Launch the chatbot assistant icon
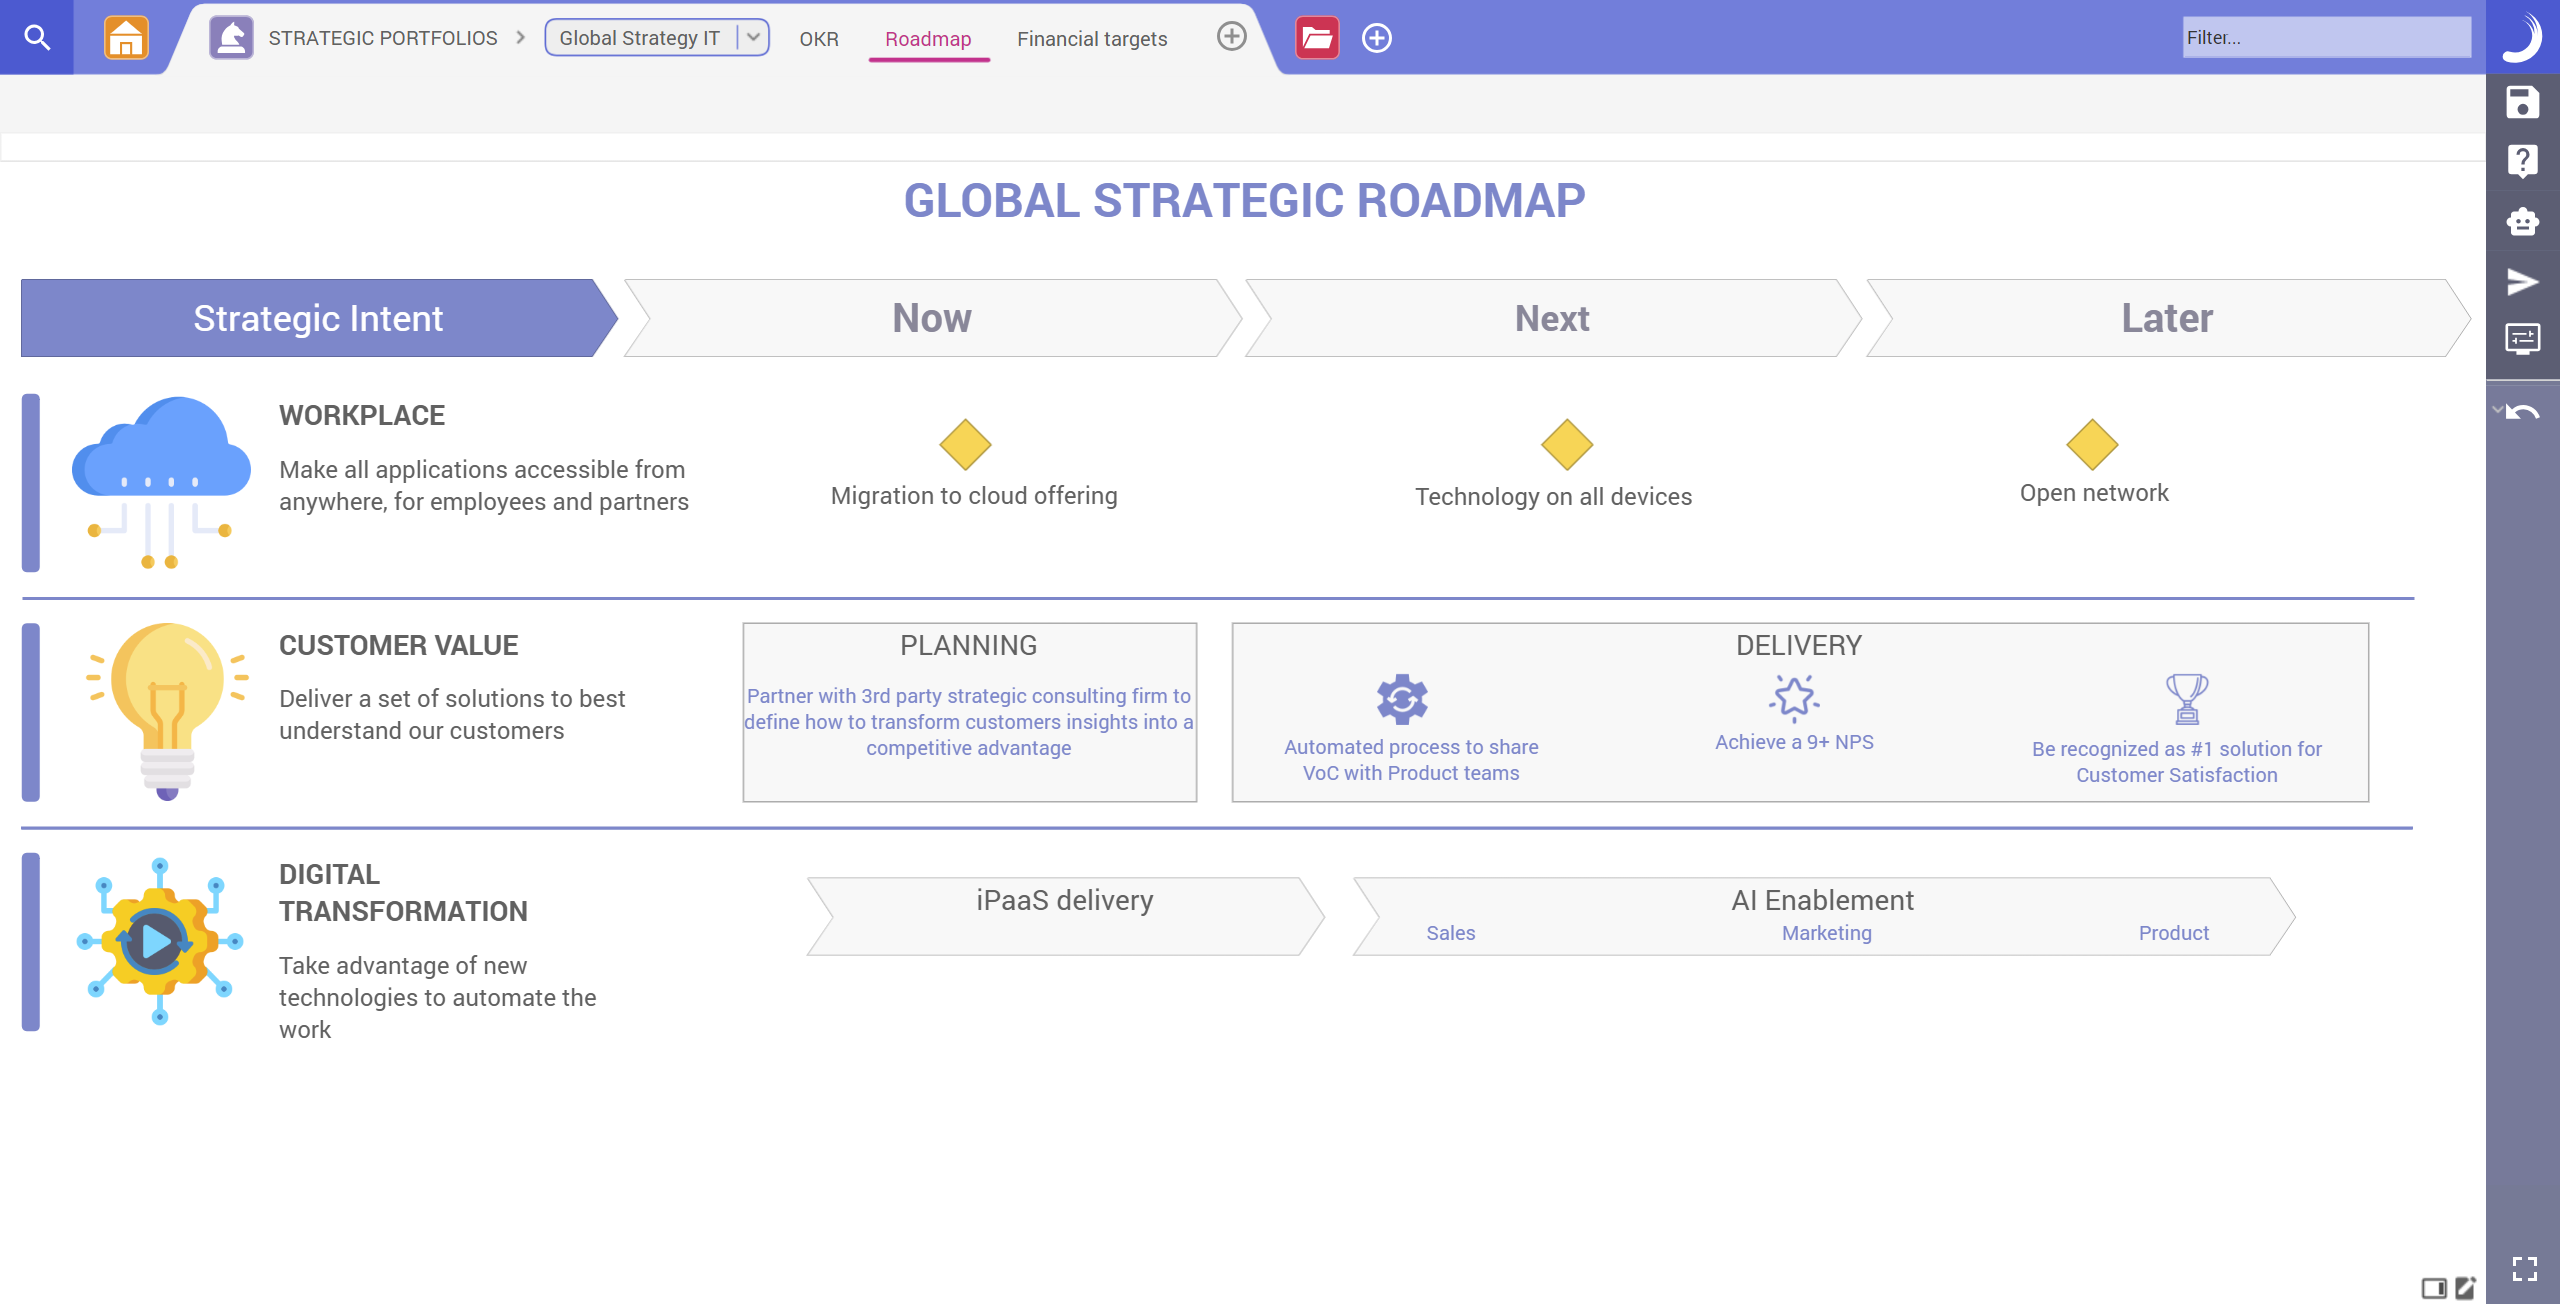The height and width of the screenshot is (1304, 2560). 2521,222
